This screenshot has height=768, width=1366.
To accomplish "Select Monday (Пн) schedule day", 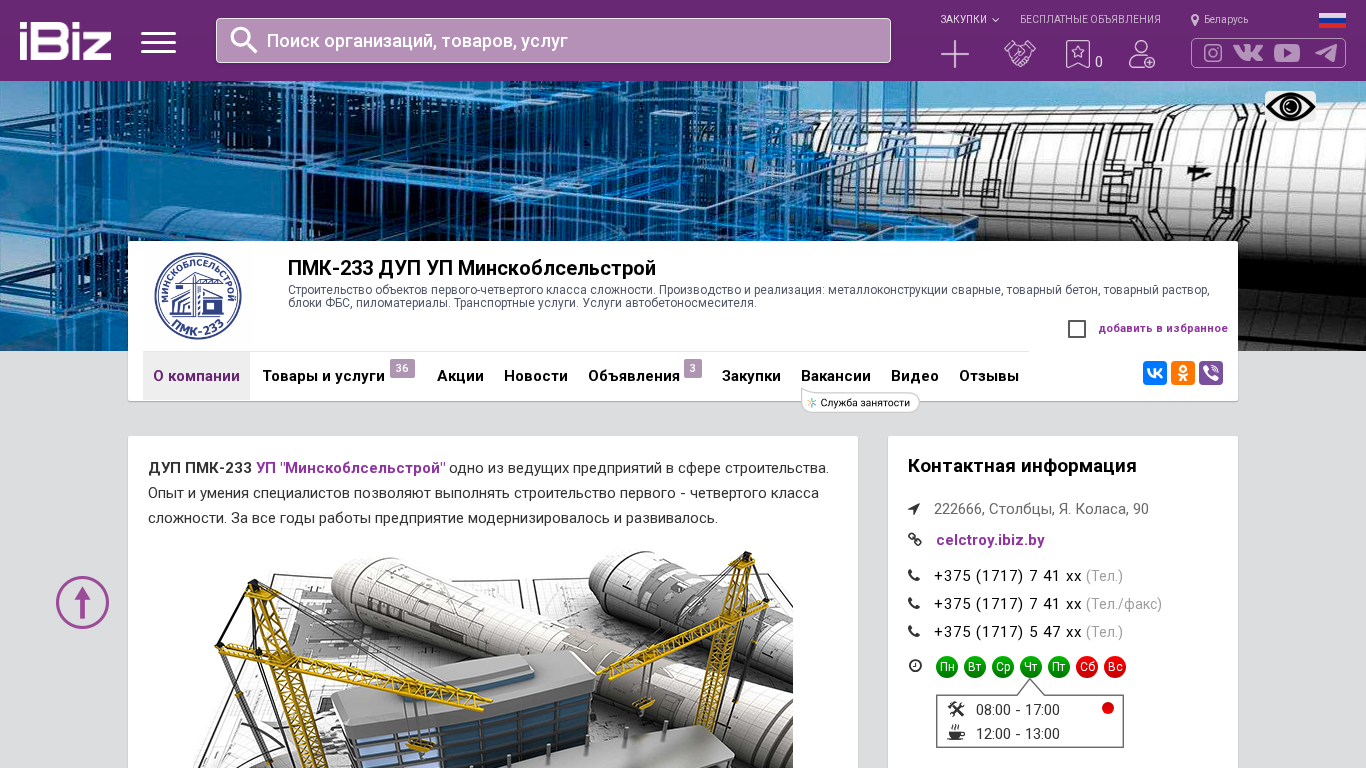I will point(947,667).
